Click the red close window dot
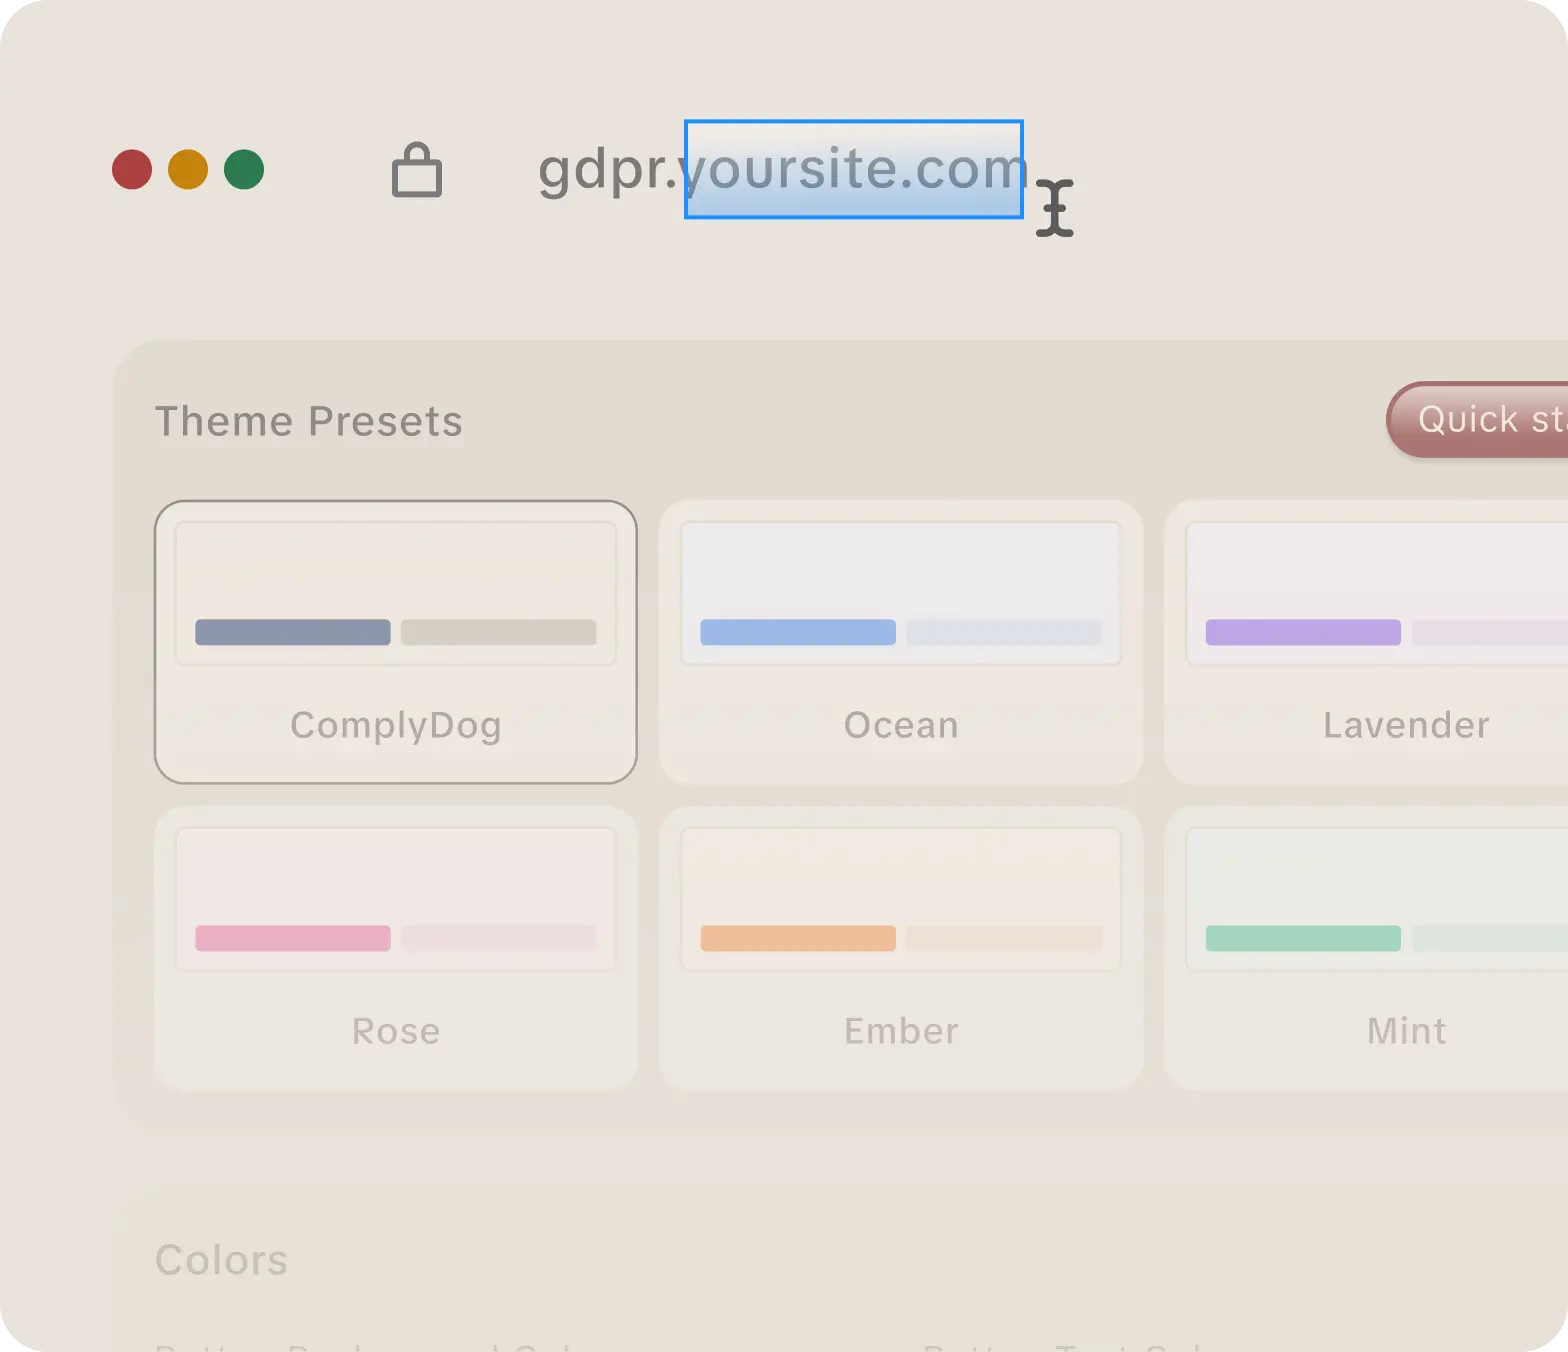The height and width of the screenshot is (1352, 1568). 132,170
